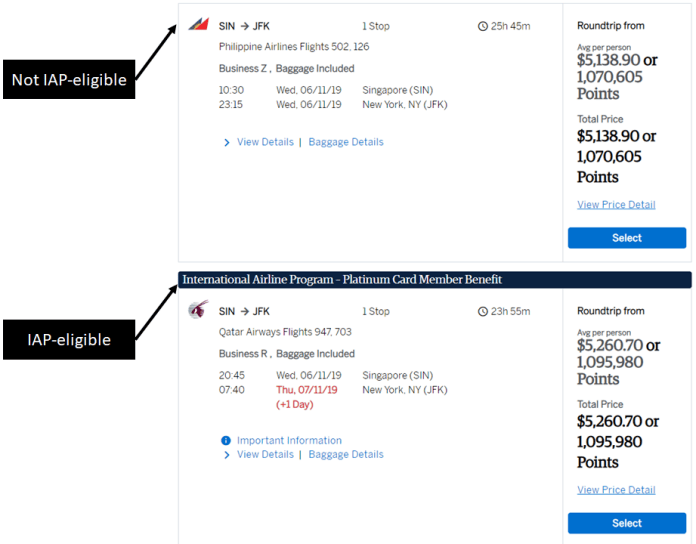This screenshot has width=696, height=544.
Task: Open Baggage Details for Philippine Airlines flight
Action: (346, 142)
